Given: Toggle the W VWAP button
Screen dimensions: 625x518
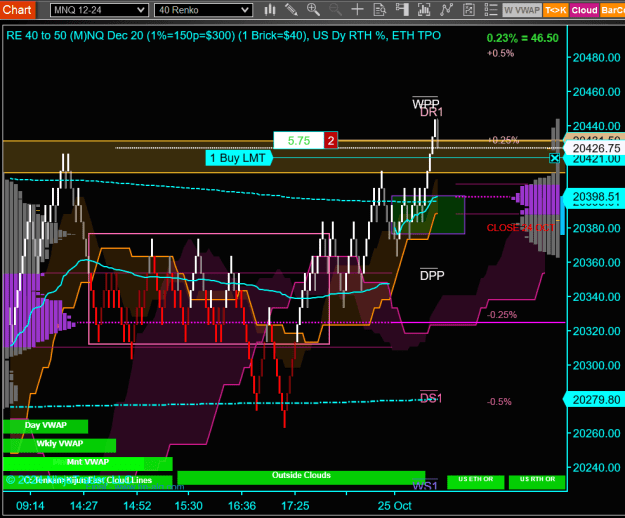Looking at the screenshot, I should (522, 10).
